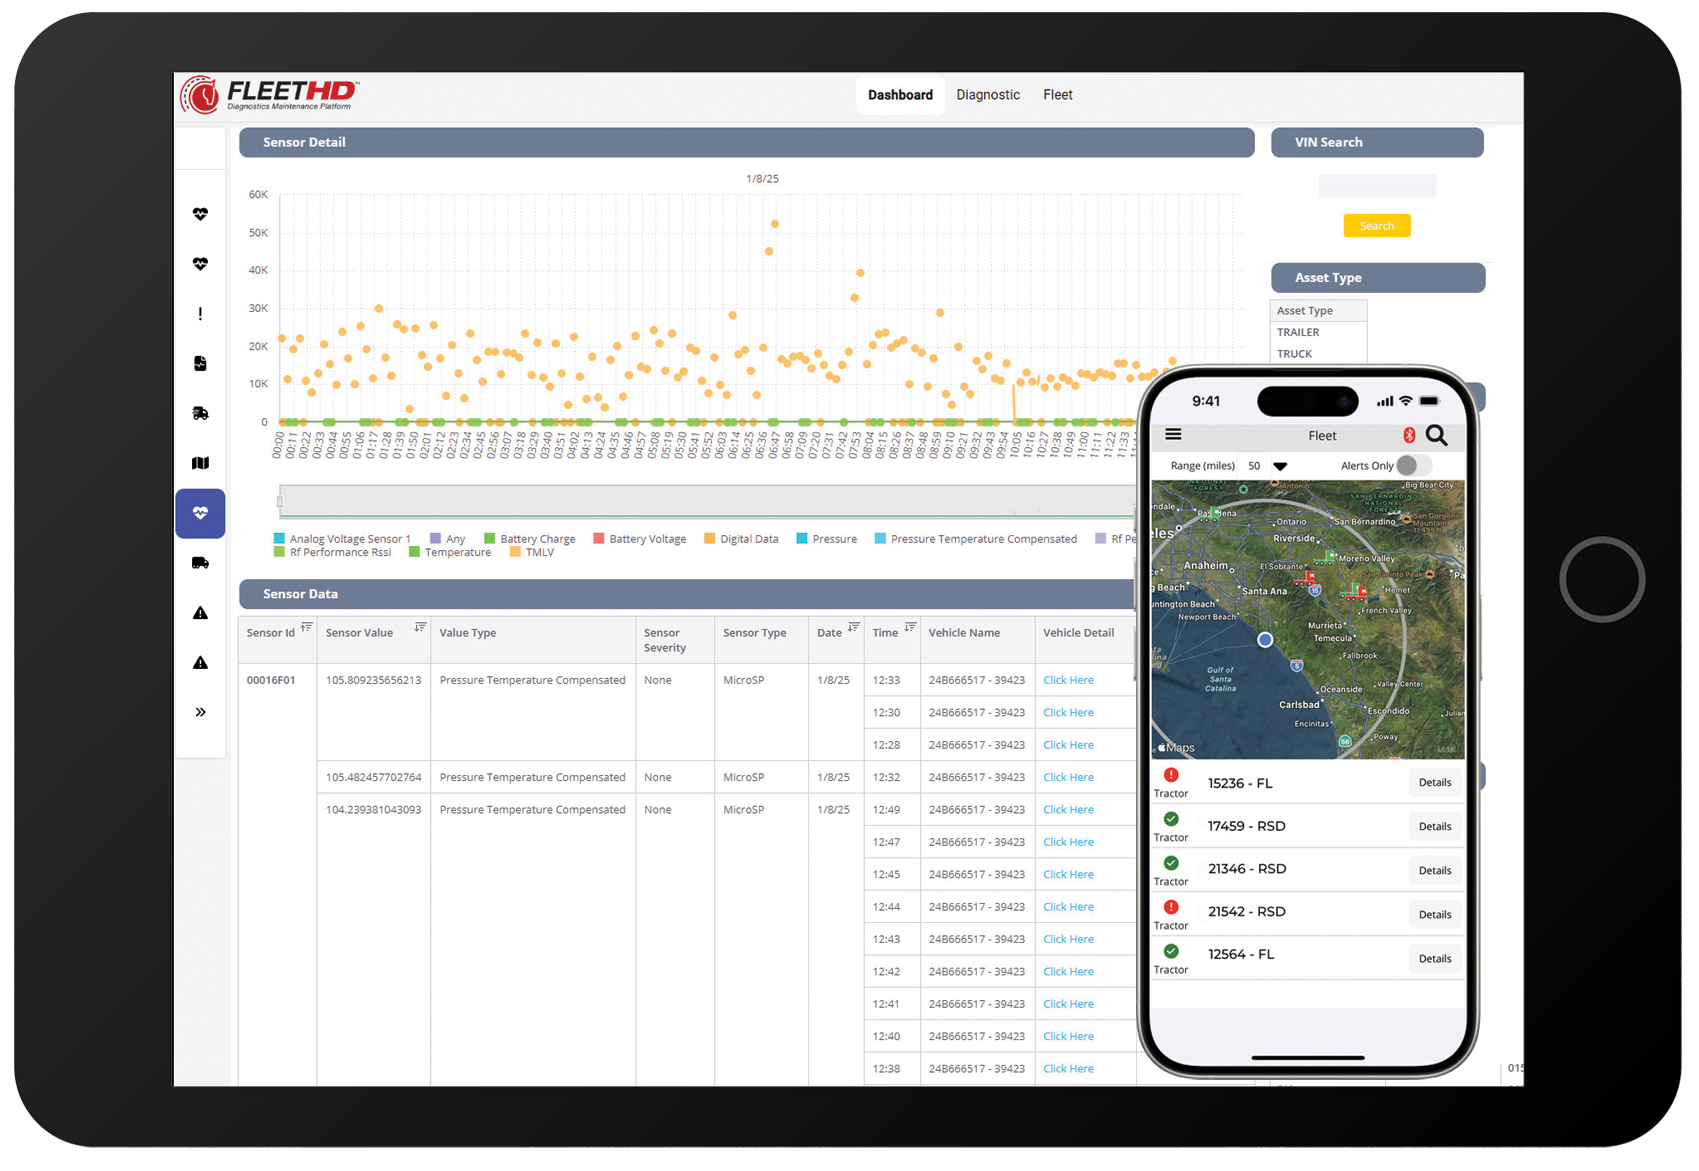The height and width of the screenshot is (1171, 1699).
Task: Toggle the Battery Charge series in the chart legend
Action: pyautogui.click(x=529, y=539)
